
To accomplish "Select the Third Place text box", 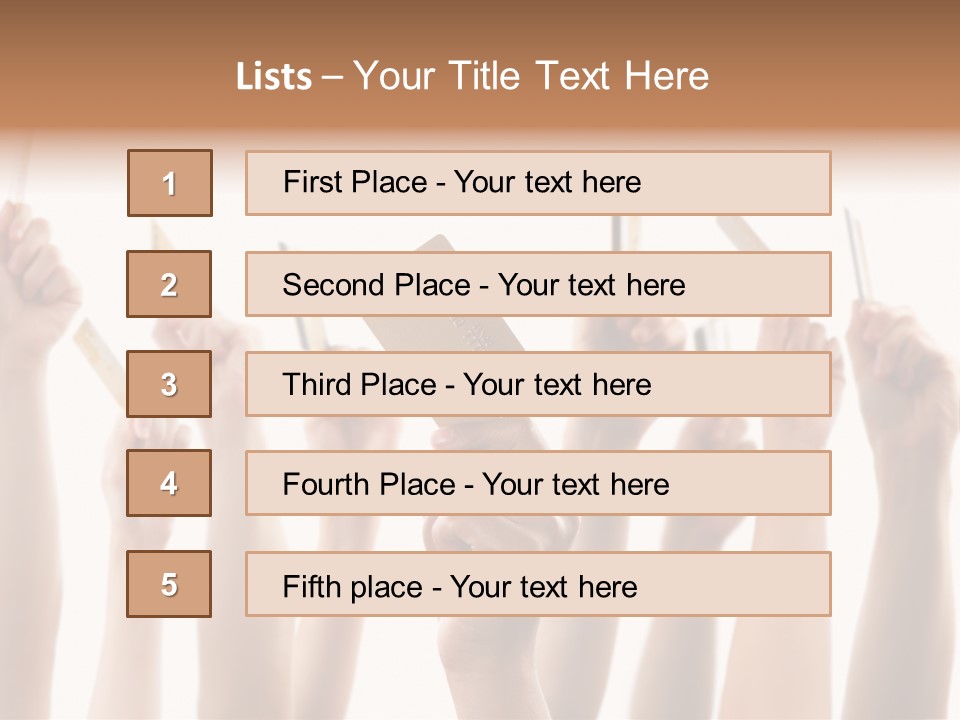I will coord(538,384).
